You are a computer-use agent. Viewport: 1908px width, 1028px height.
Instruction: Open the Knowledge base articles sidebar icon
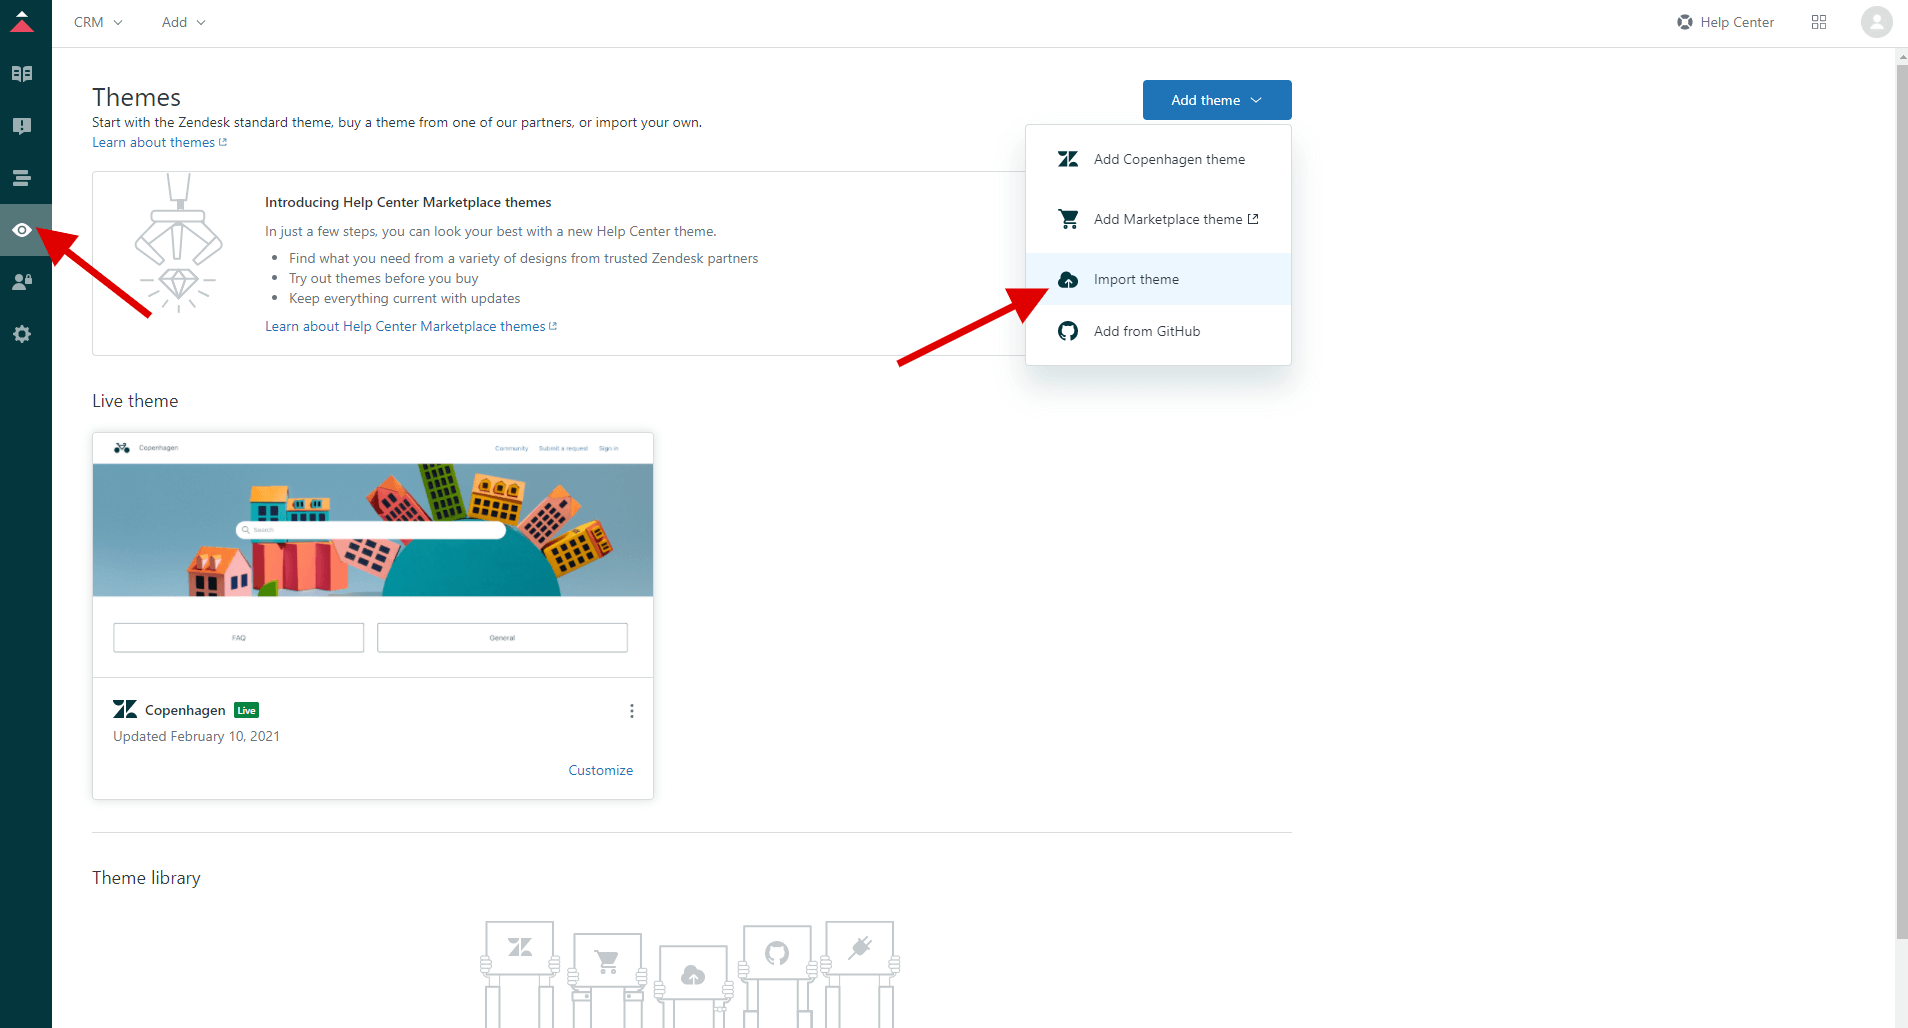tap(22, 74)
